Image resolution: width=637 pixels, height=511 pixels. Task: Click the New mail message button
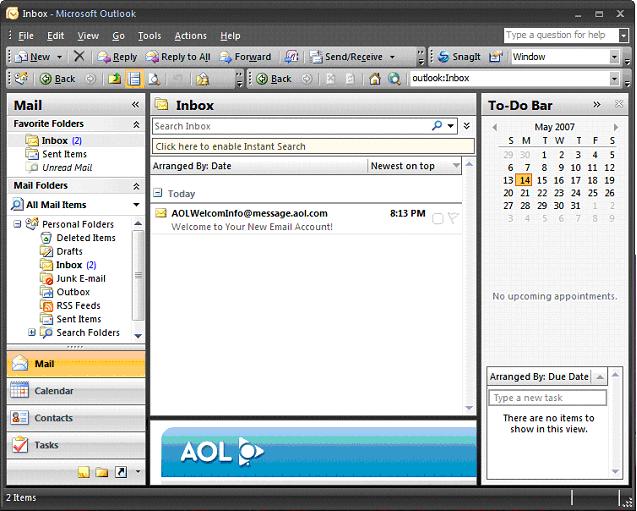pos(32,57)
